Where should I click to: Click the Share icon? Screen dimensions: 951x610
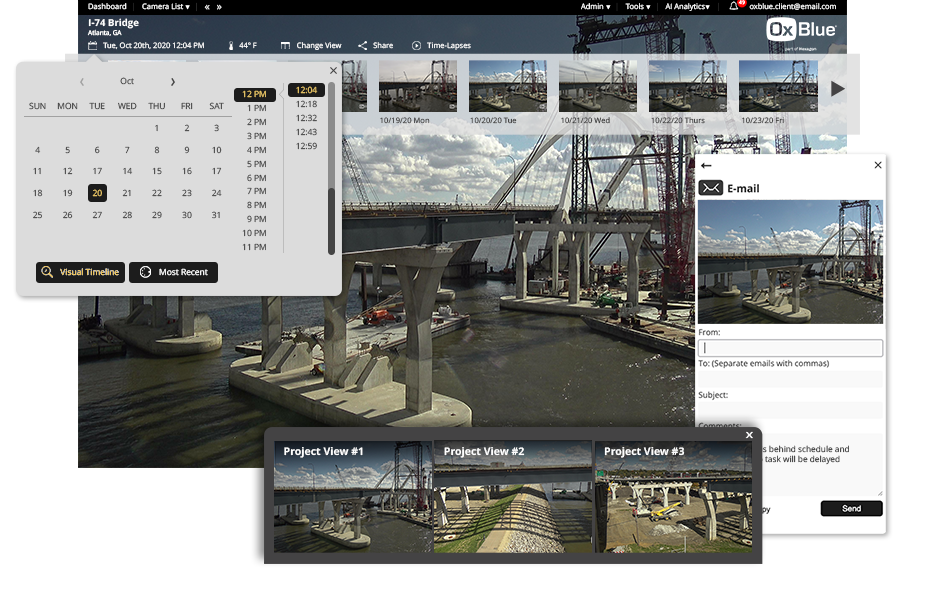point(363,45)
